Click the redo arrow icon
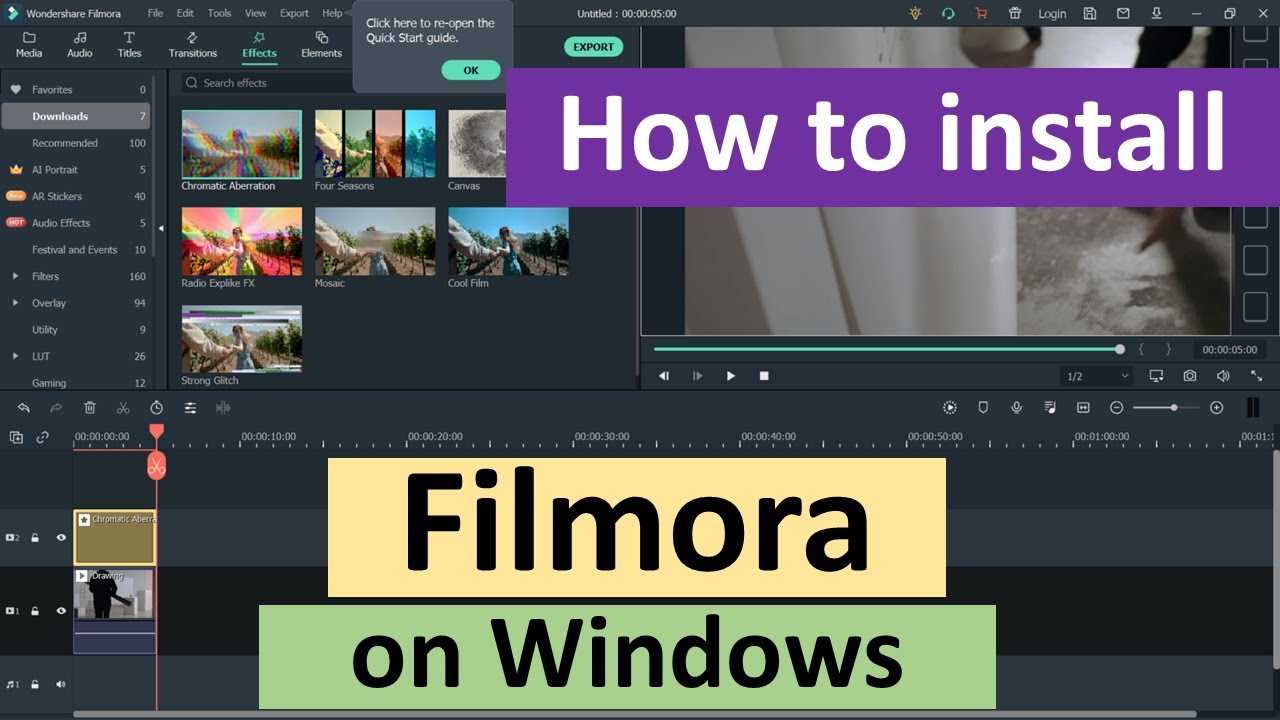This screenshot has height=720, width=1280. point(56,408)
